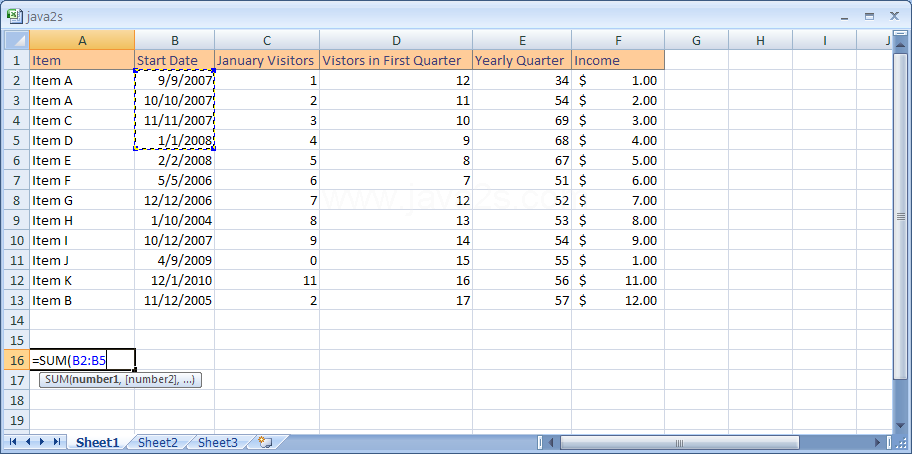
Task: Select the cell with date 10/10/2007
Action: 174,100
